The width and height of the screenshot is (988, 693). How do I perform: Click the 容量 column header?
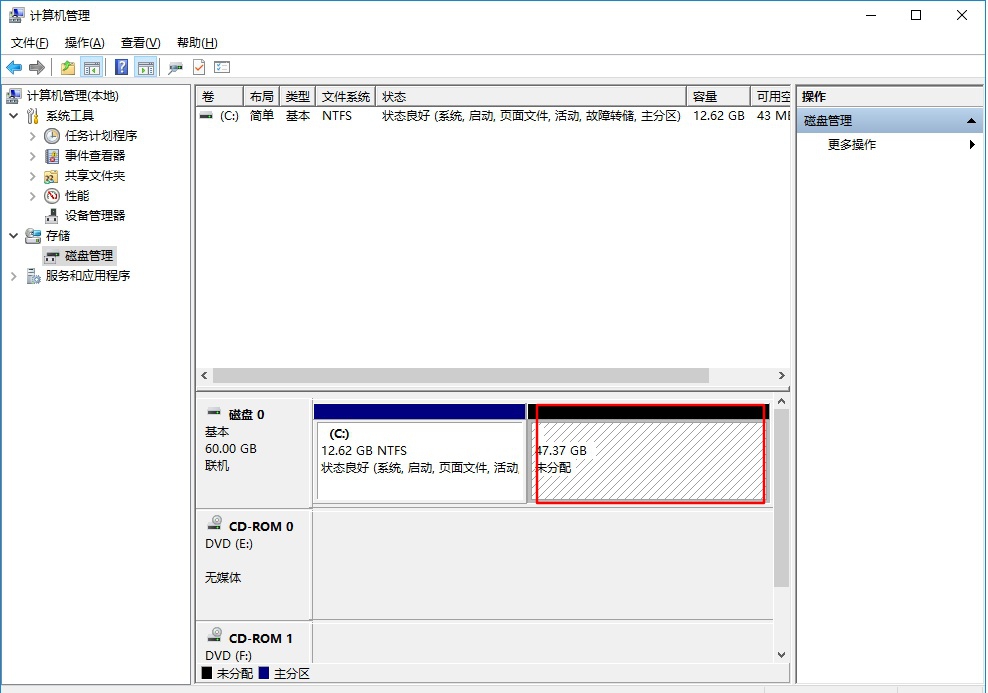717,96
